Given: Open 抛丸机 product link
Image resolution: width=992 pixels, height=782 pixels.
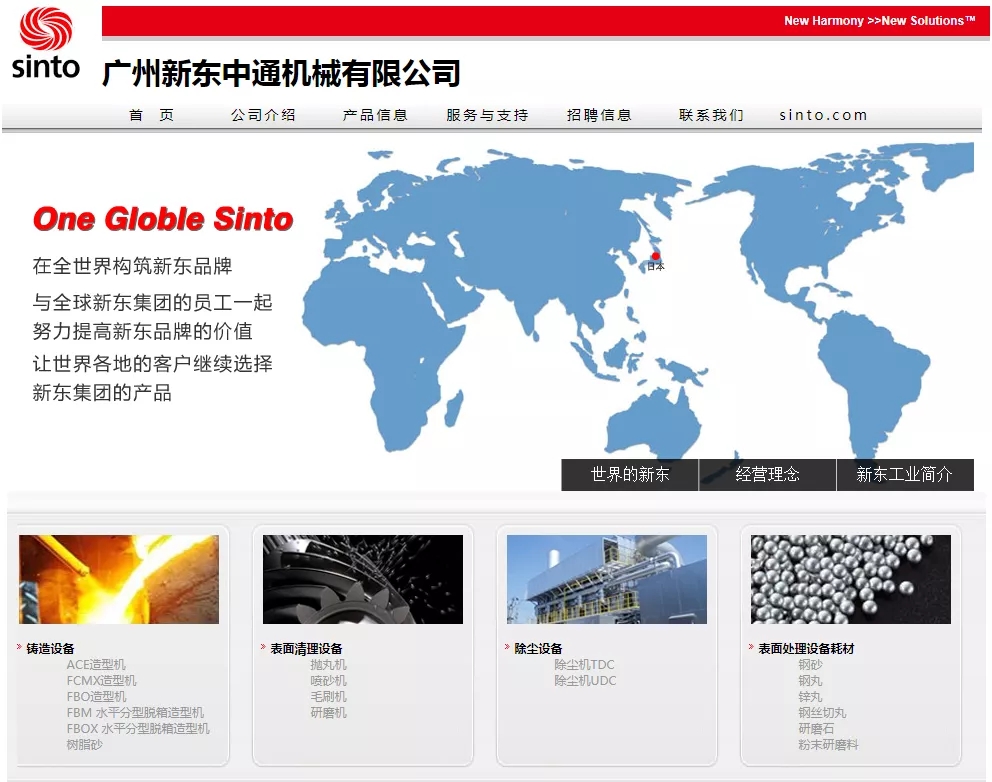Looking at the screenshot, I should coord(328,665).
